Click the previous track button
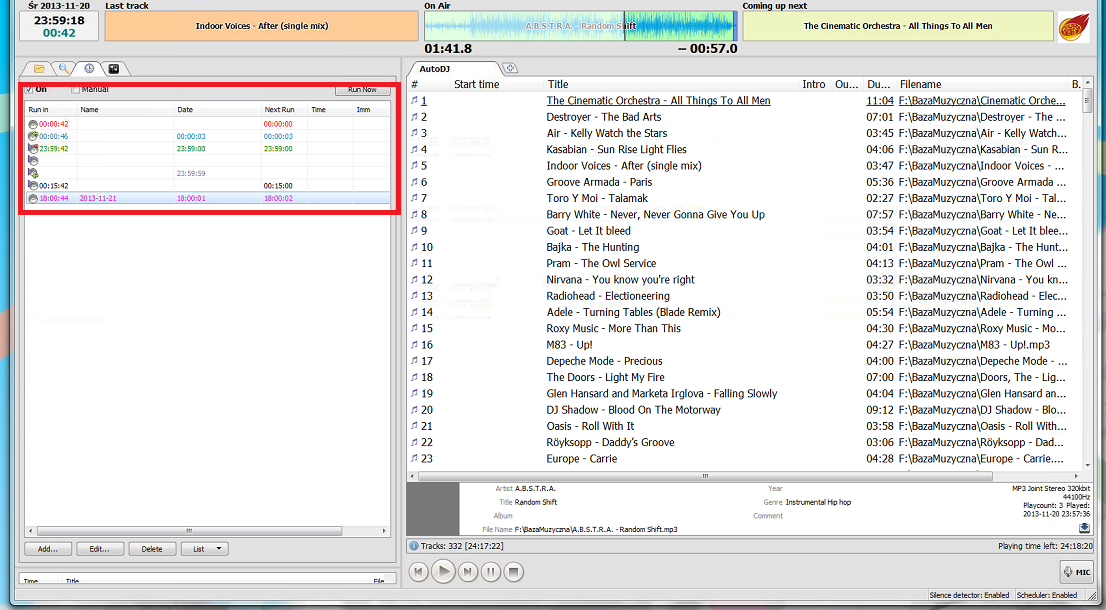 coord(418,572)
